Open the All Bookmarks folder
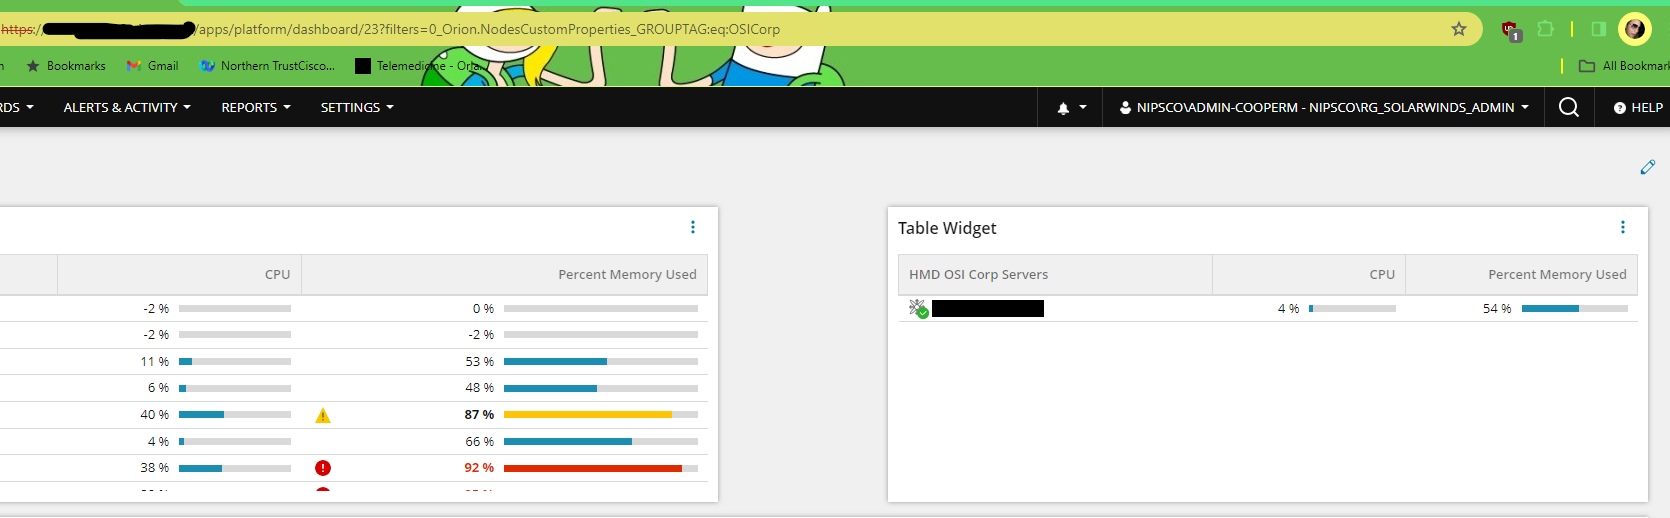1670x518 pixels. coord(1624,66)
